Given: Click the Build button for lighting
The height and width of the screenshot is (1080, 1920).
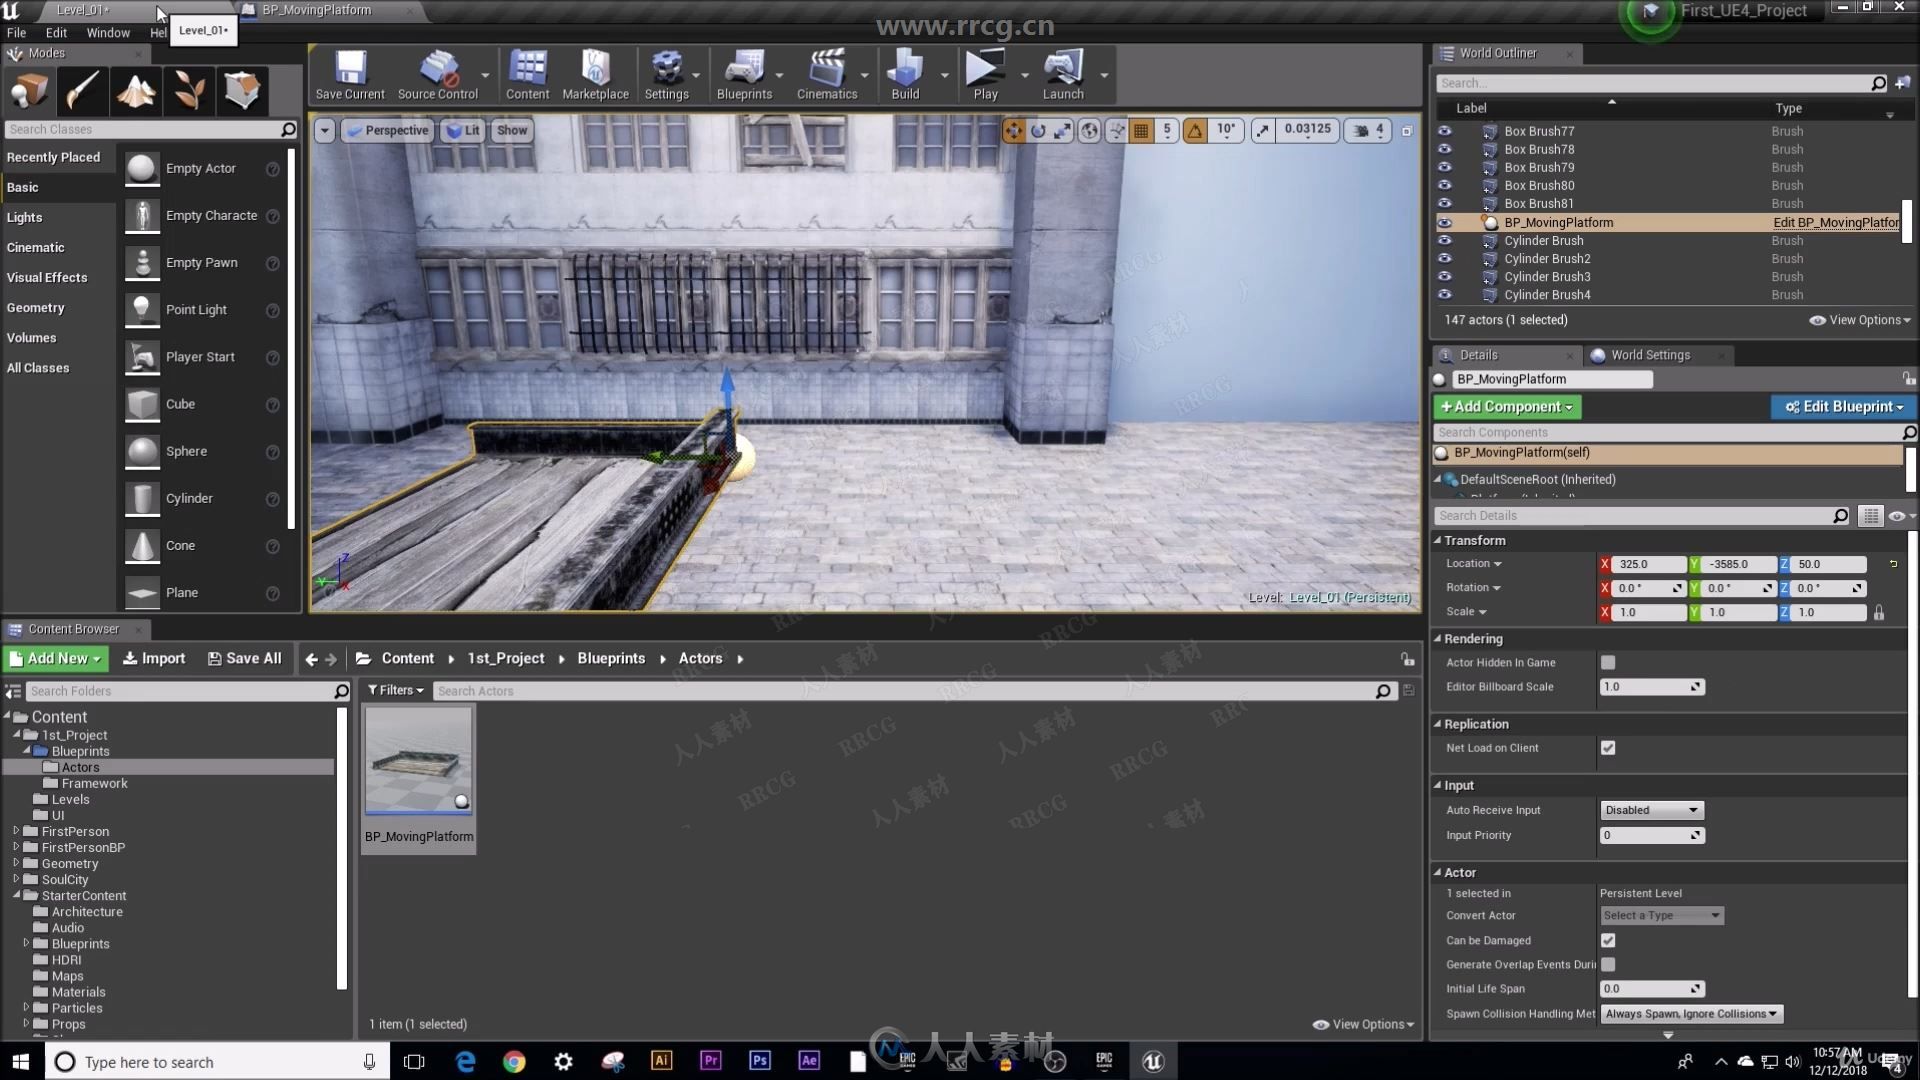Looking at the screenshot, I should click(x=905, y=73).
